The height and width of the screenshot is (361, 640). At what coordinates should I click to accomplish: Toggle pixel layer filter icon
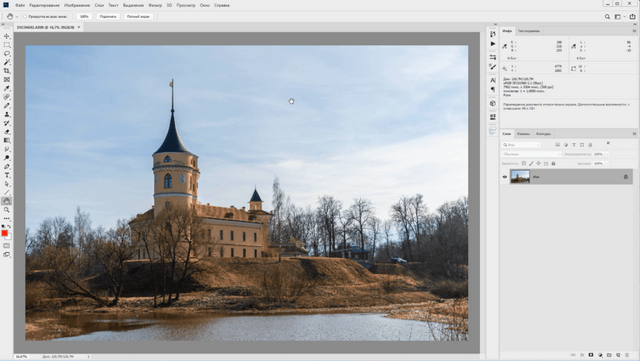[x=558, y=145]
